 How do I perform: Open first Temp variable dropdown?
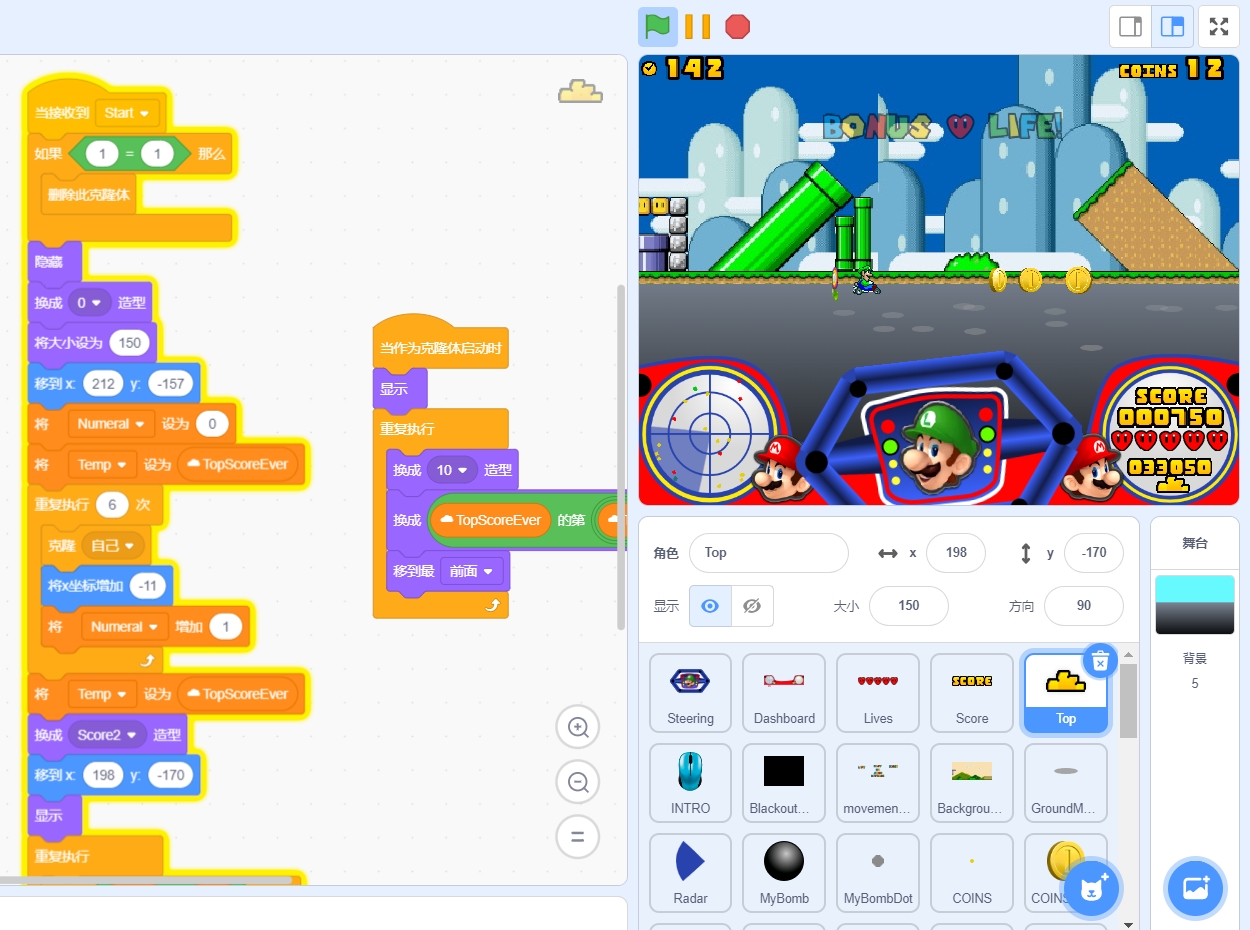(x=101, y=465)
